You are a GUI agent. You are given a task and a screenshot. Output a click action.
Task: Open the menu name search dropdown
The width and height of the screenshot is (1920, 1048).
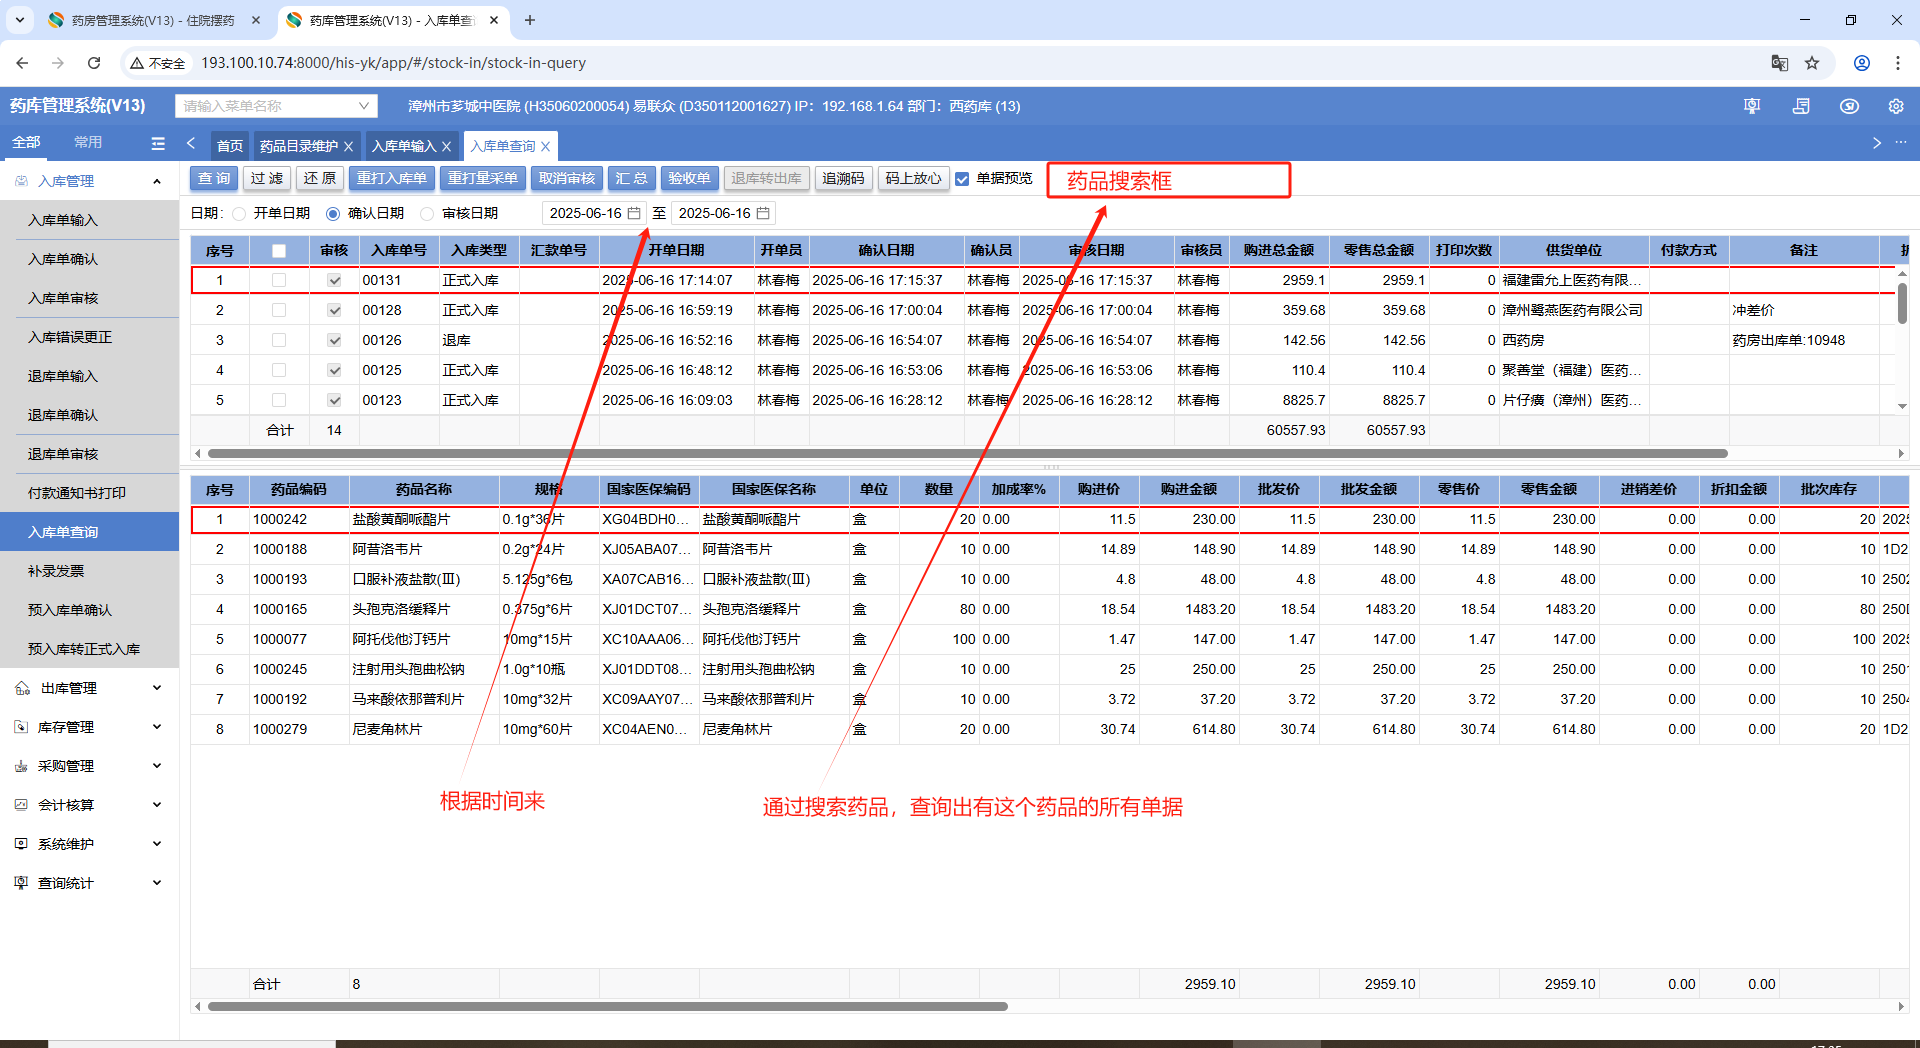tap(276, 106)
